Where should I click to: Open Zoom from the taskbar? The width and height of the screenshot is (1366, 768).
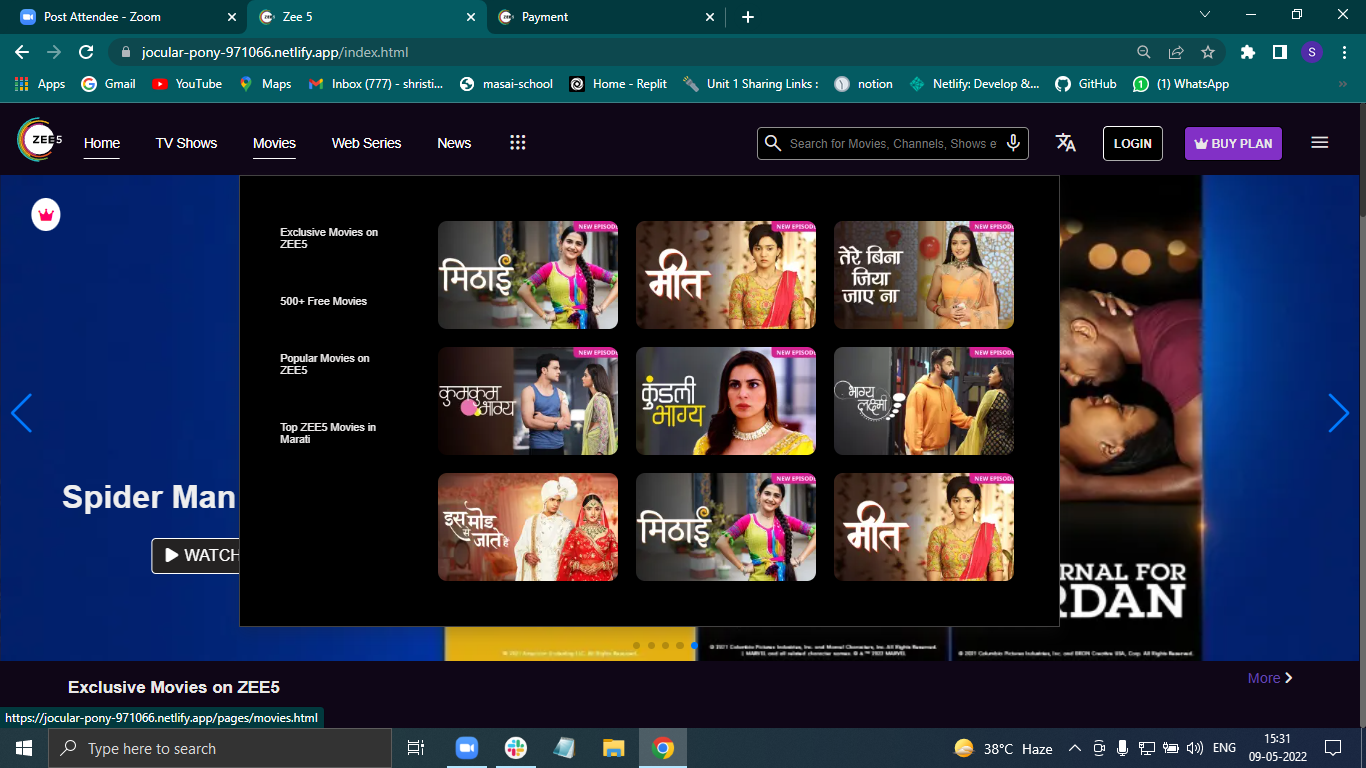click(466, 748)
